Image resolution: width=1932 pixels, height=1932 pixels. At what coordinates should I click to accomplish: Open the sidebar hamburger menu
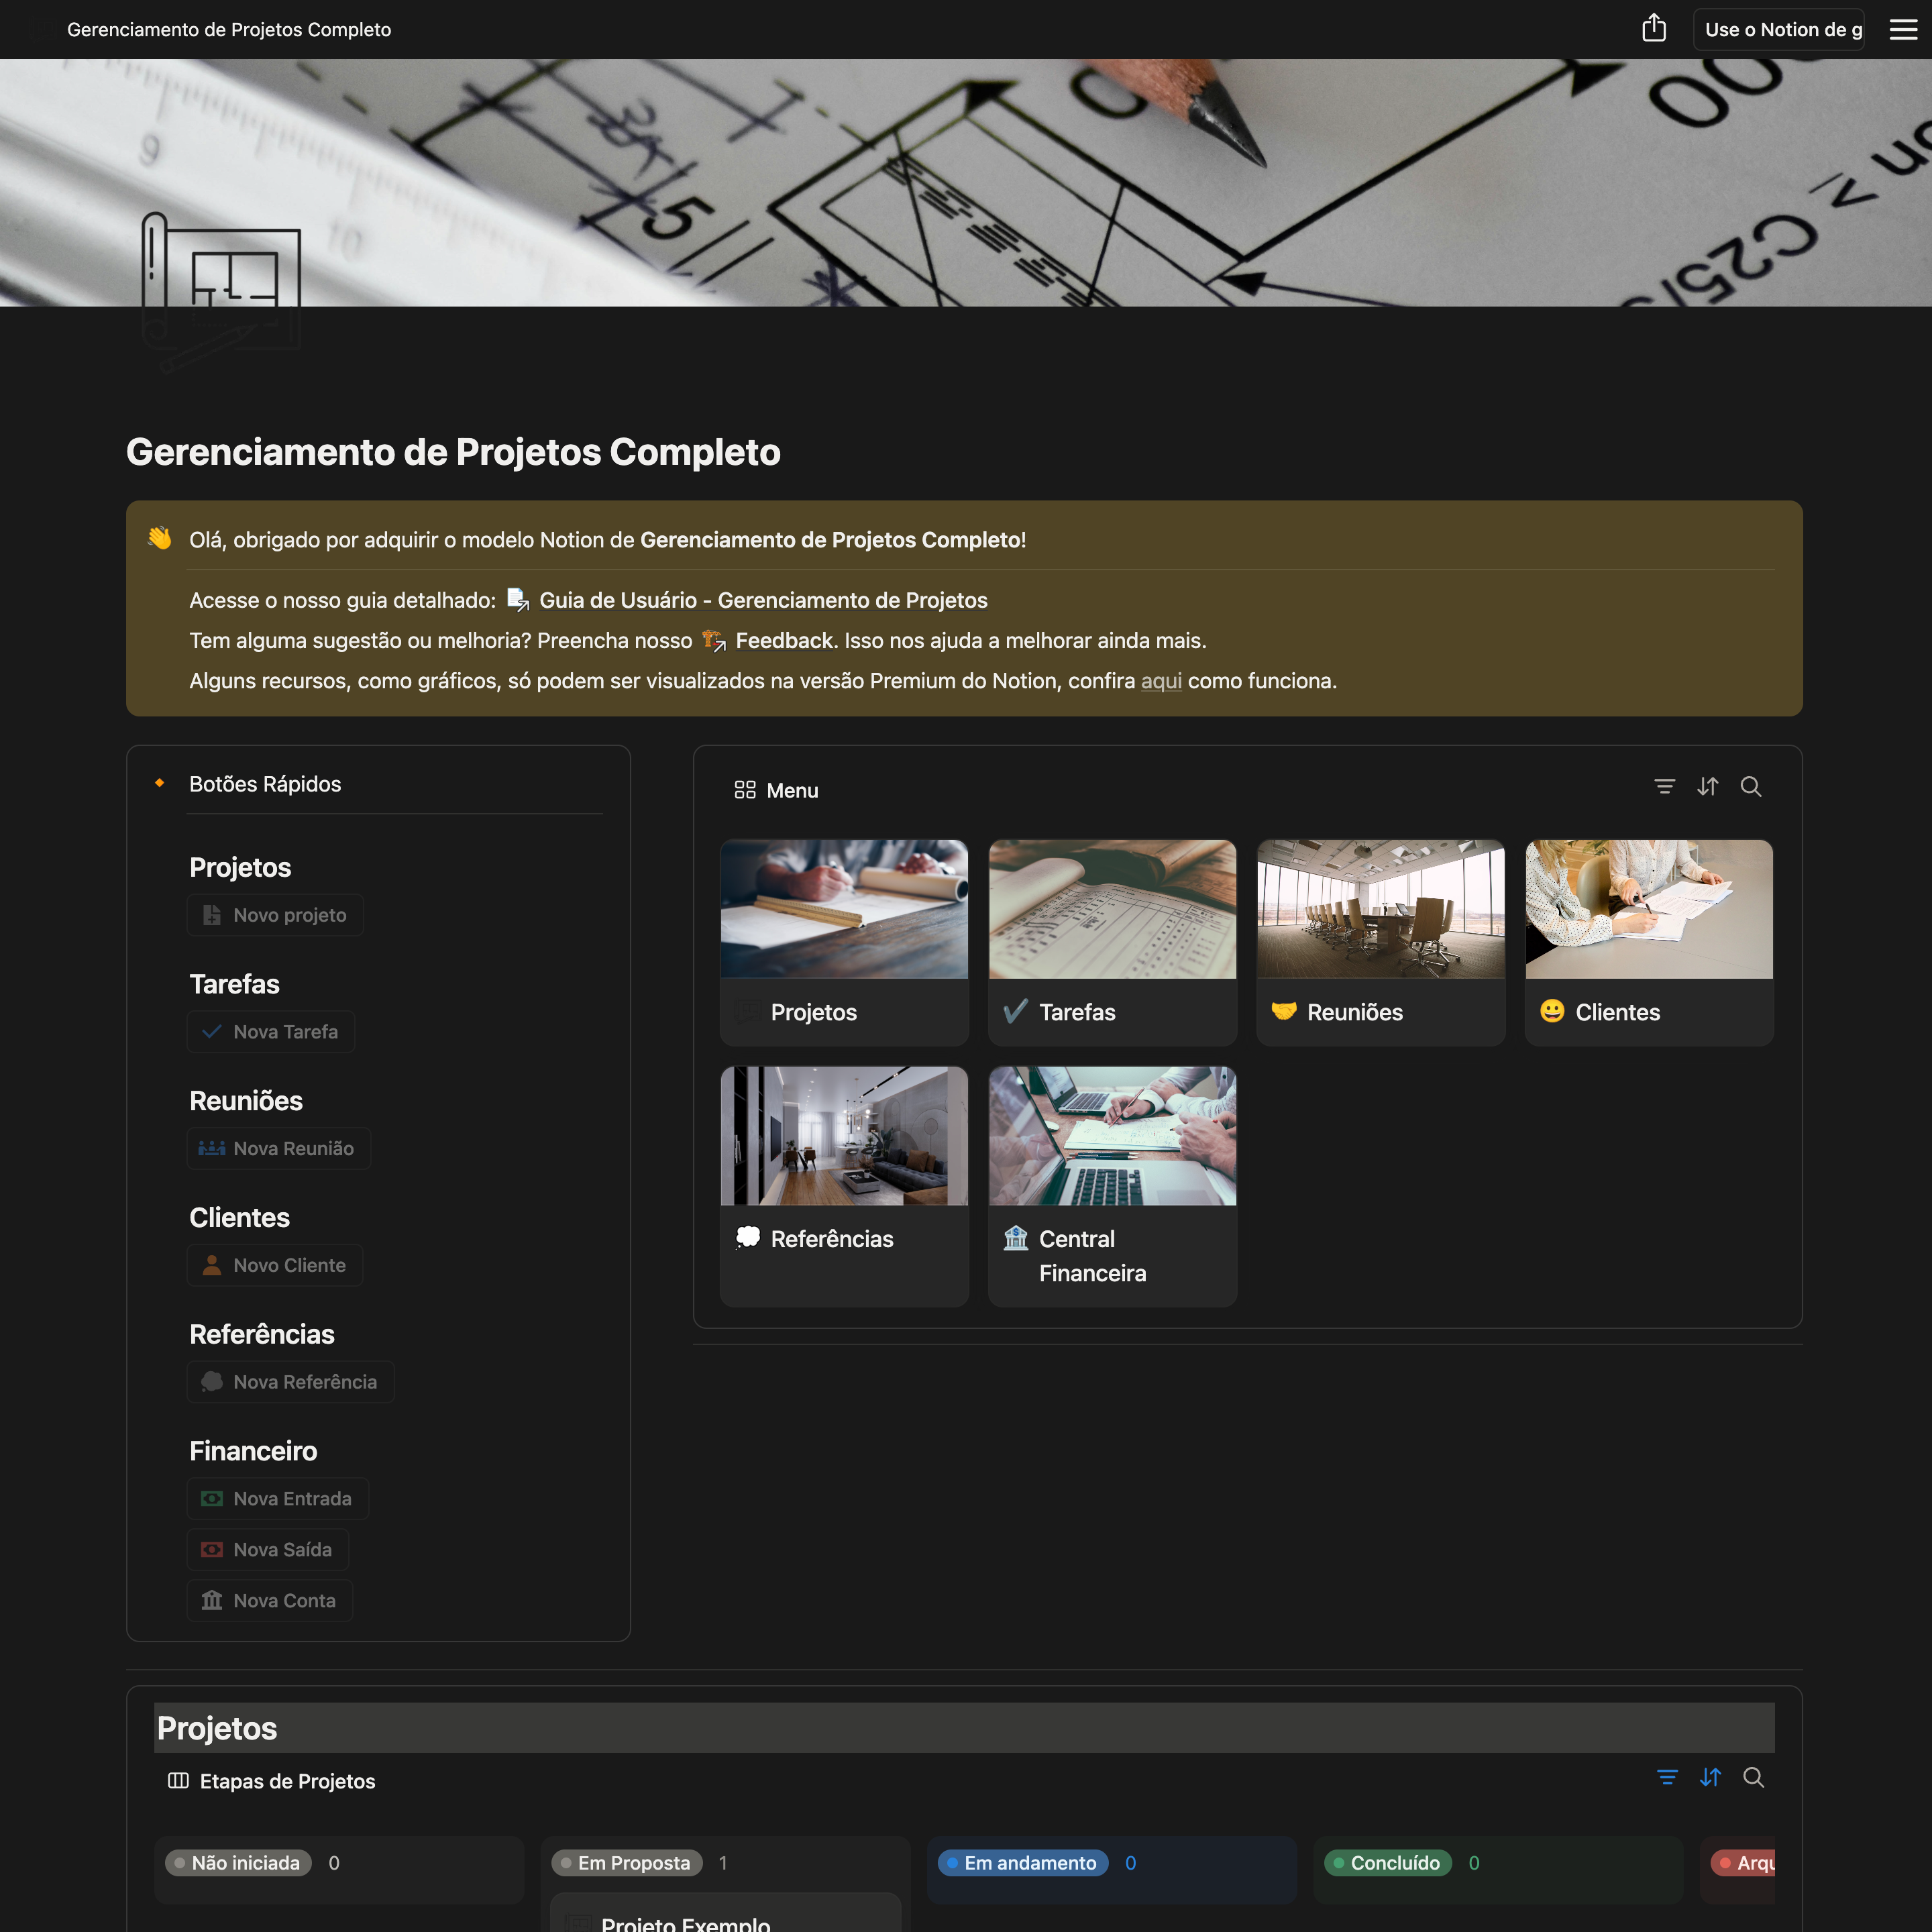1902,29
